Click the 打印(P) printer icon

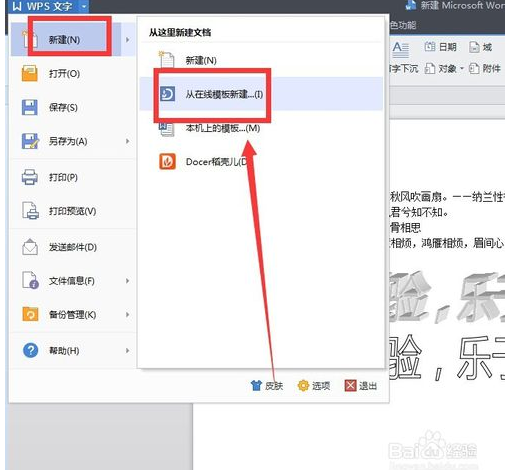[30, 177]
